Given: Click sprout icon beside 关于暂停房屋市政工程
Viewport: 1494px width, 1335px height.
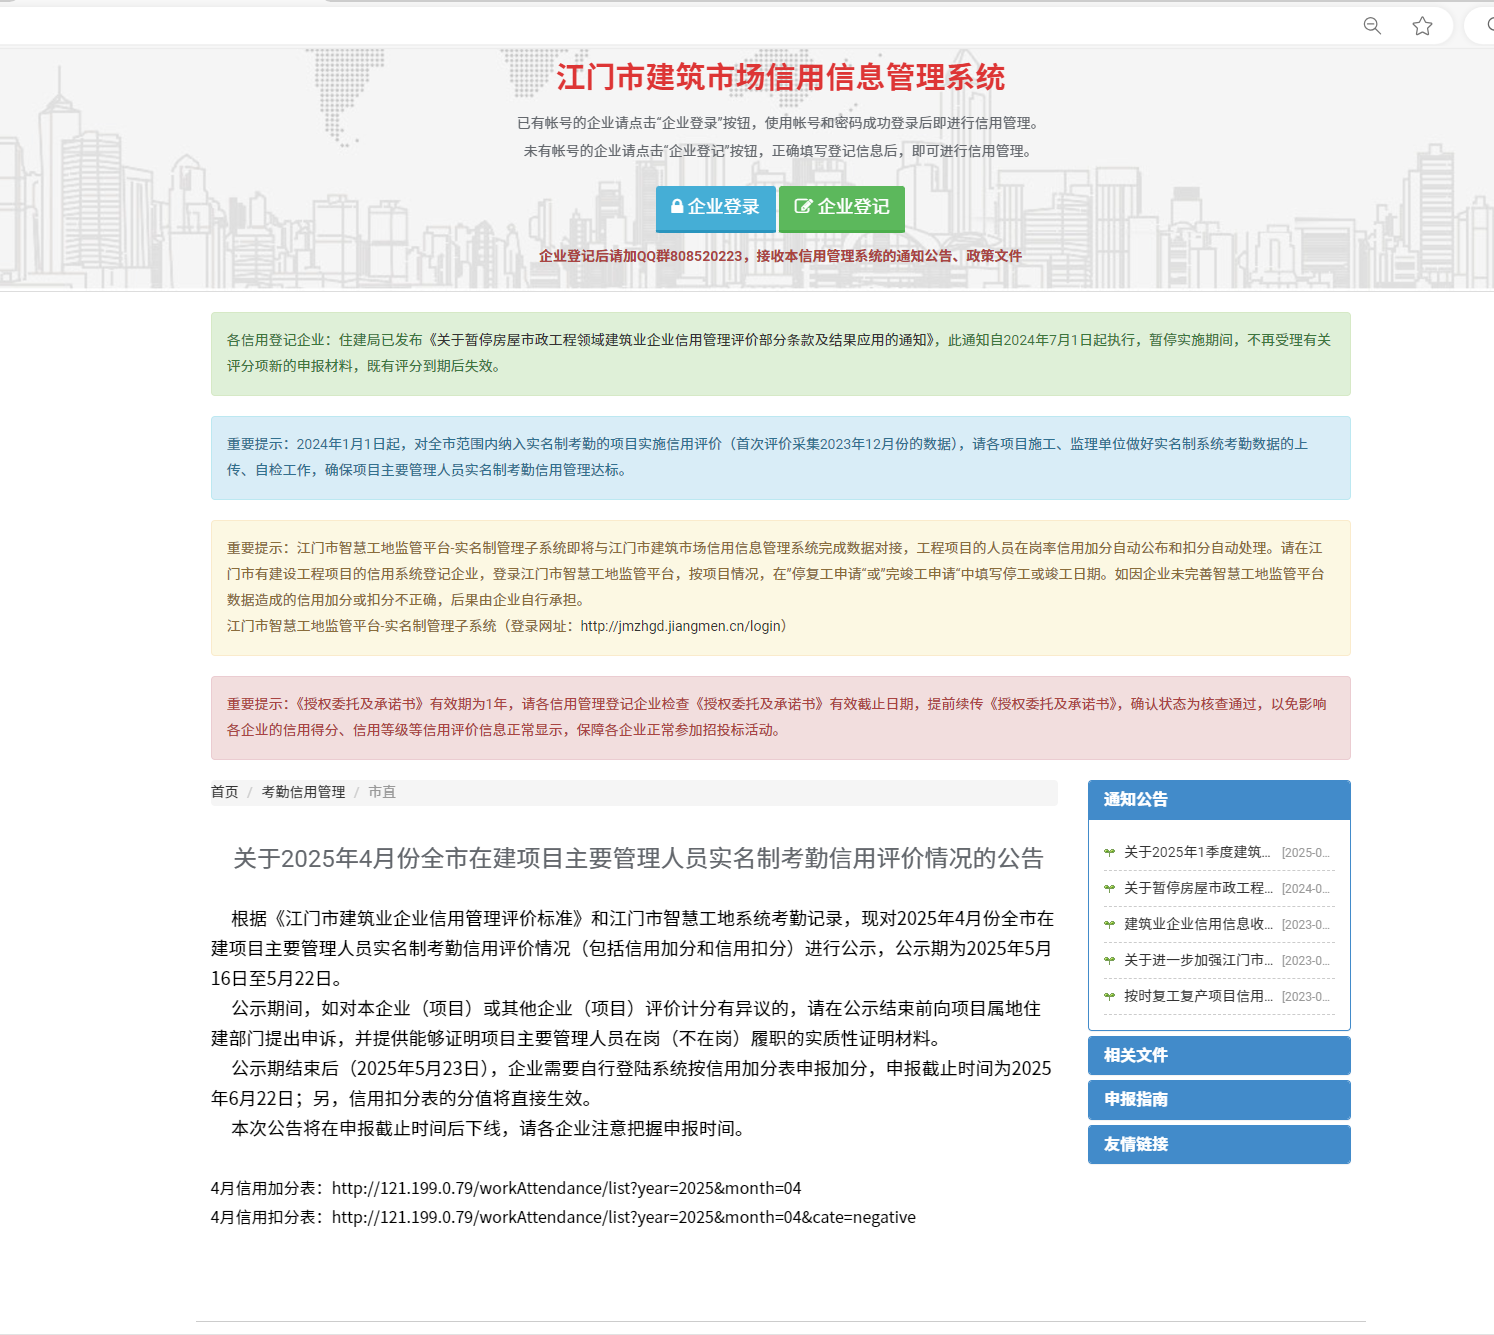Looking at the screenshot, I should tap(1109, 888).
